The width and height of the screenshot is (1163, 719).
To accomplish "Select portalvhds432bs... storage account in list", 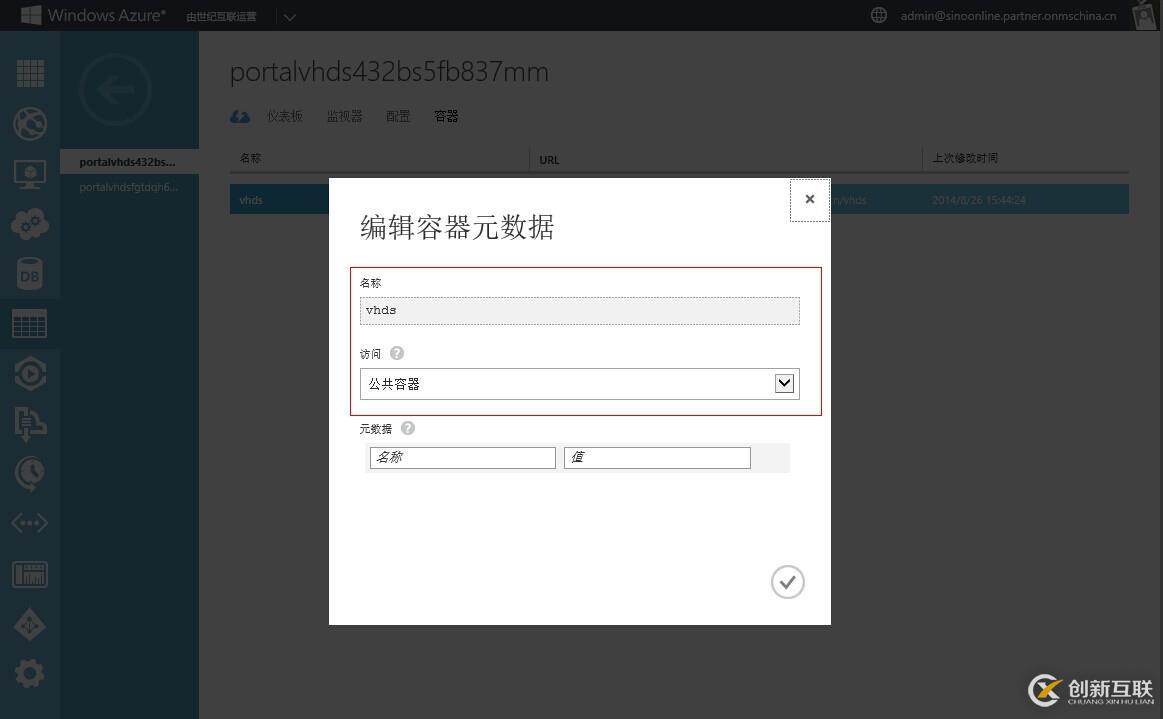I will [129, 162].
